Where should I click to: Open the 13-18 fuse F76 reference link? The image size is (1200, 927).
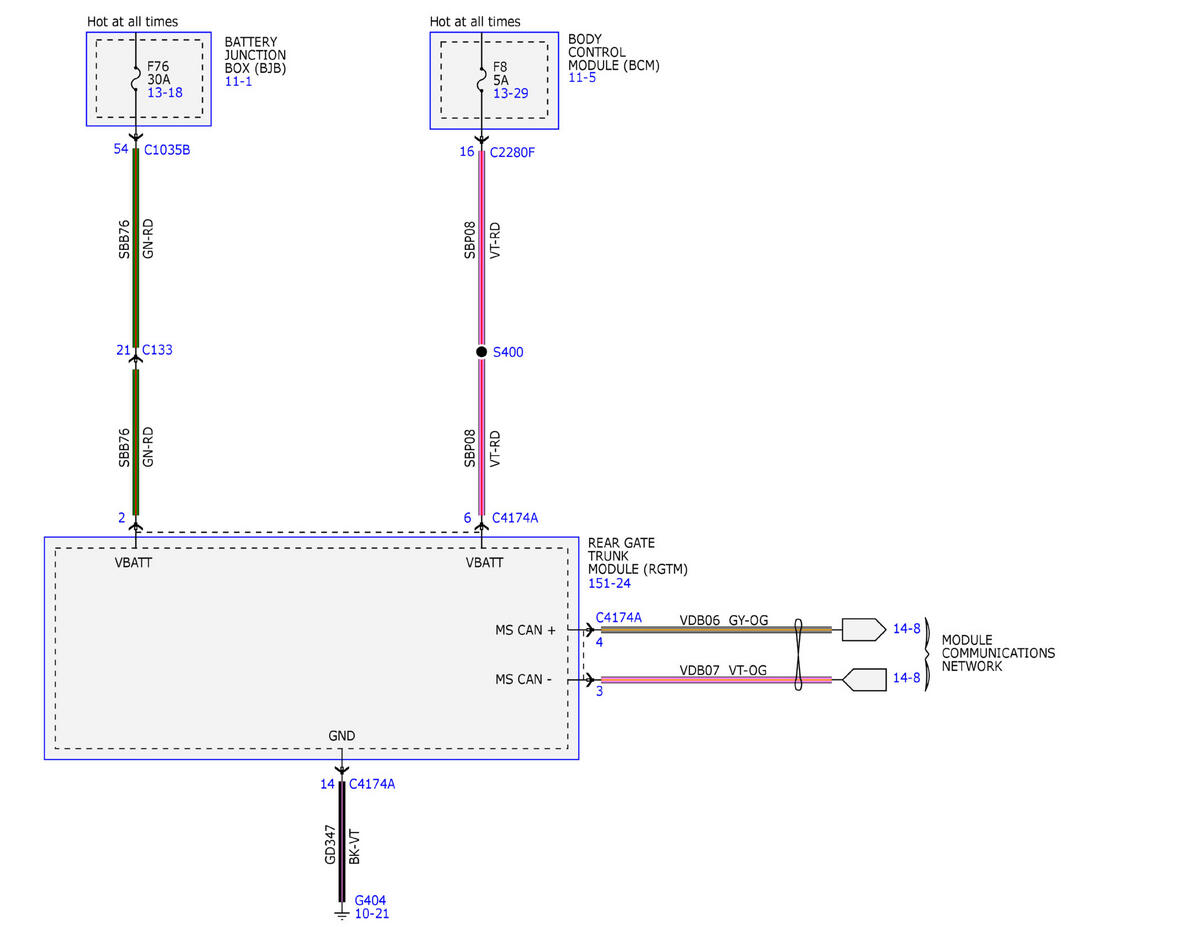click(164, 93)
